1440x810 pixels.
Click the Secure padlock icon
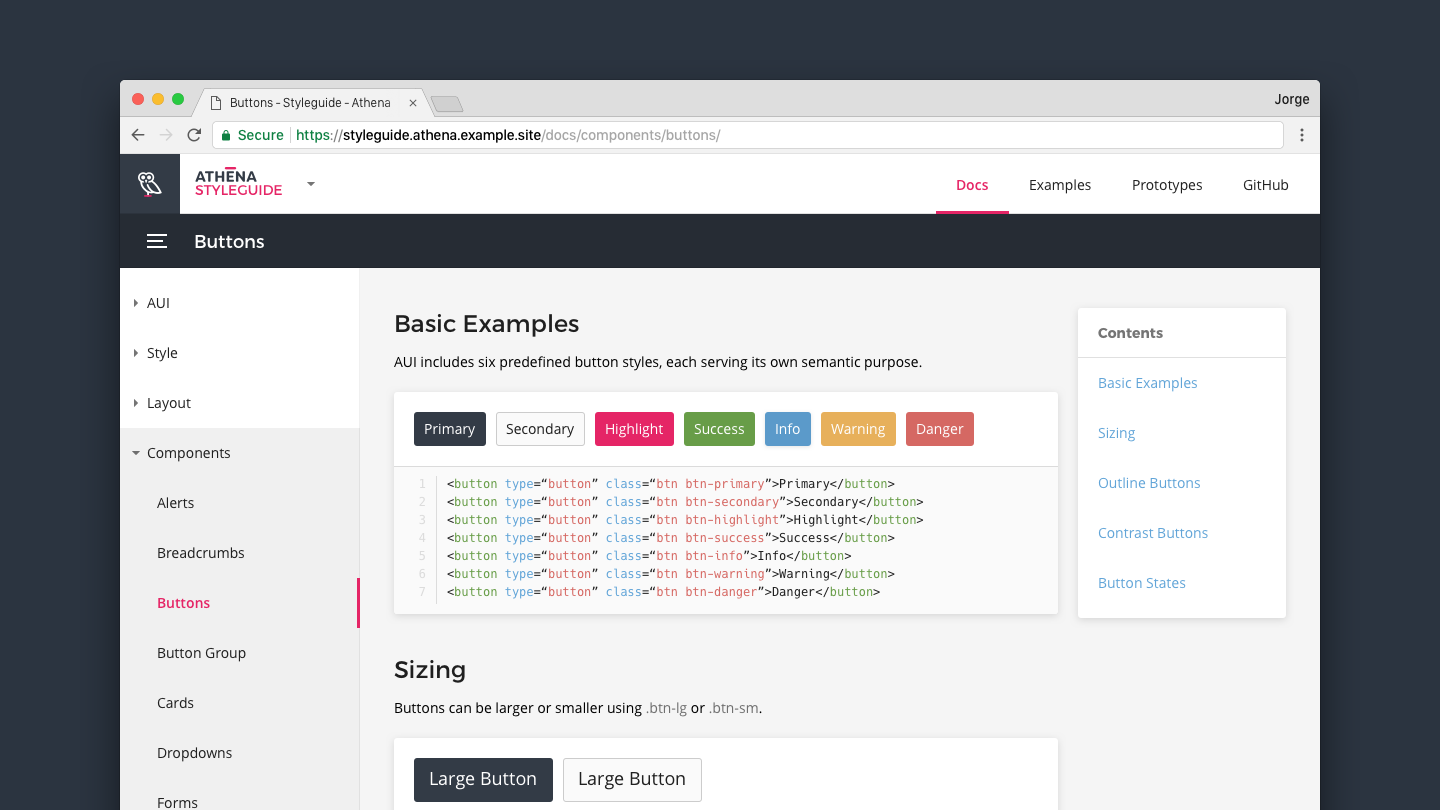click(226, 135)
